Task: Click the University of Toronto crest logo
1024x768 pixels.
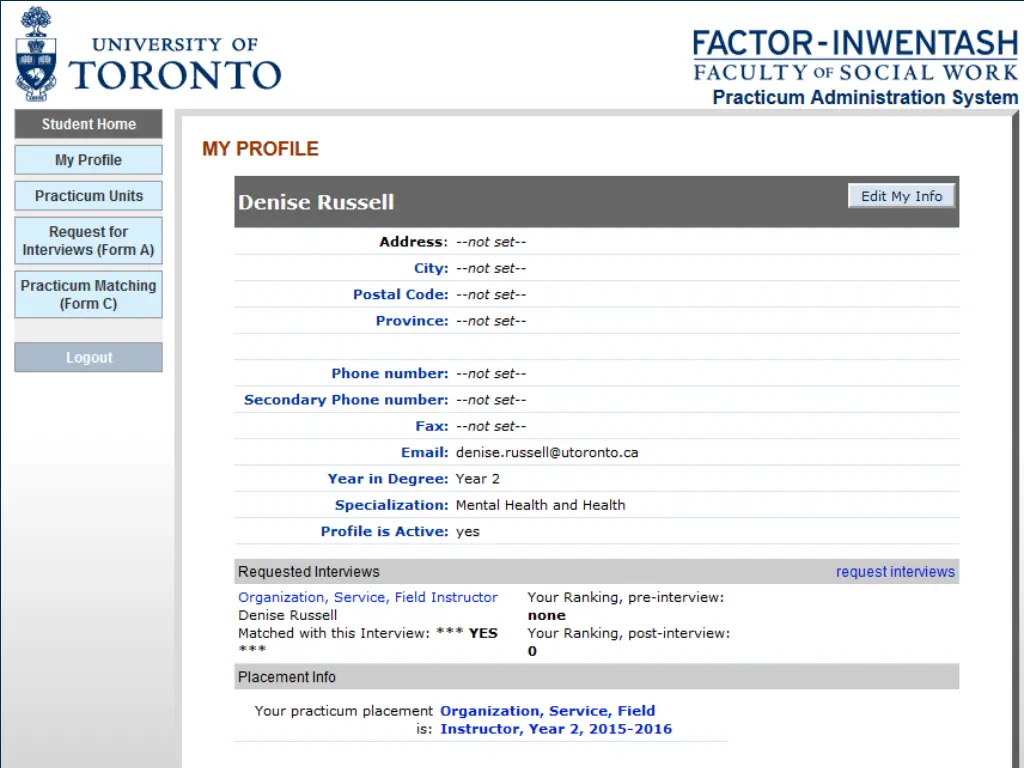Action: [x=36, y=54]
